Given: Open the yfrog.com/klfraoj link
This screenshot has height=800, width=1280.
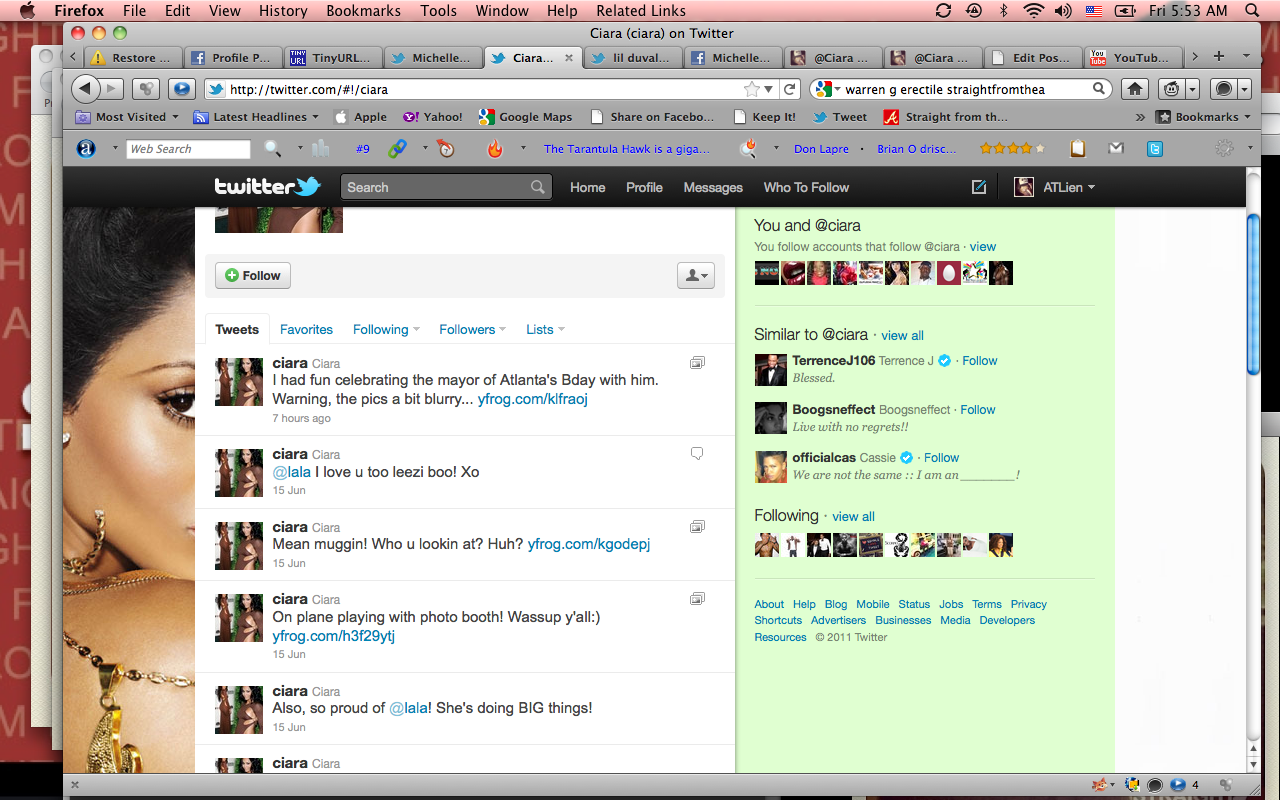Looking at the screenshot, I should coord(532,399).
